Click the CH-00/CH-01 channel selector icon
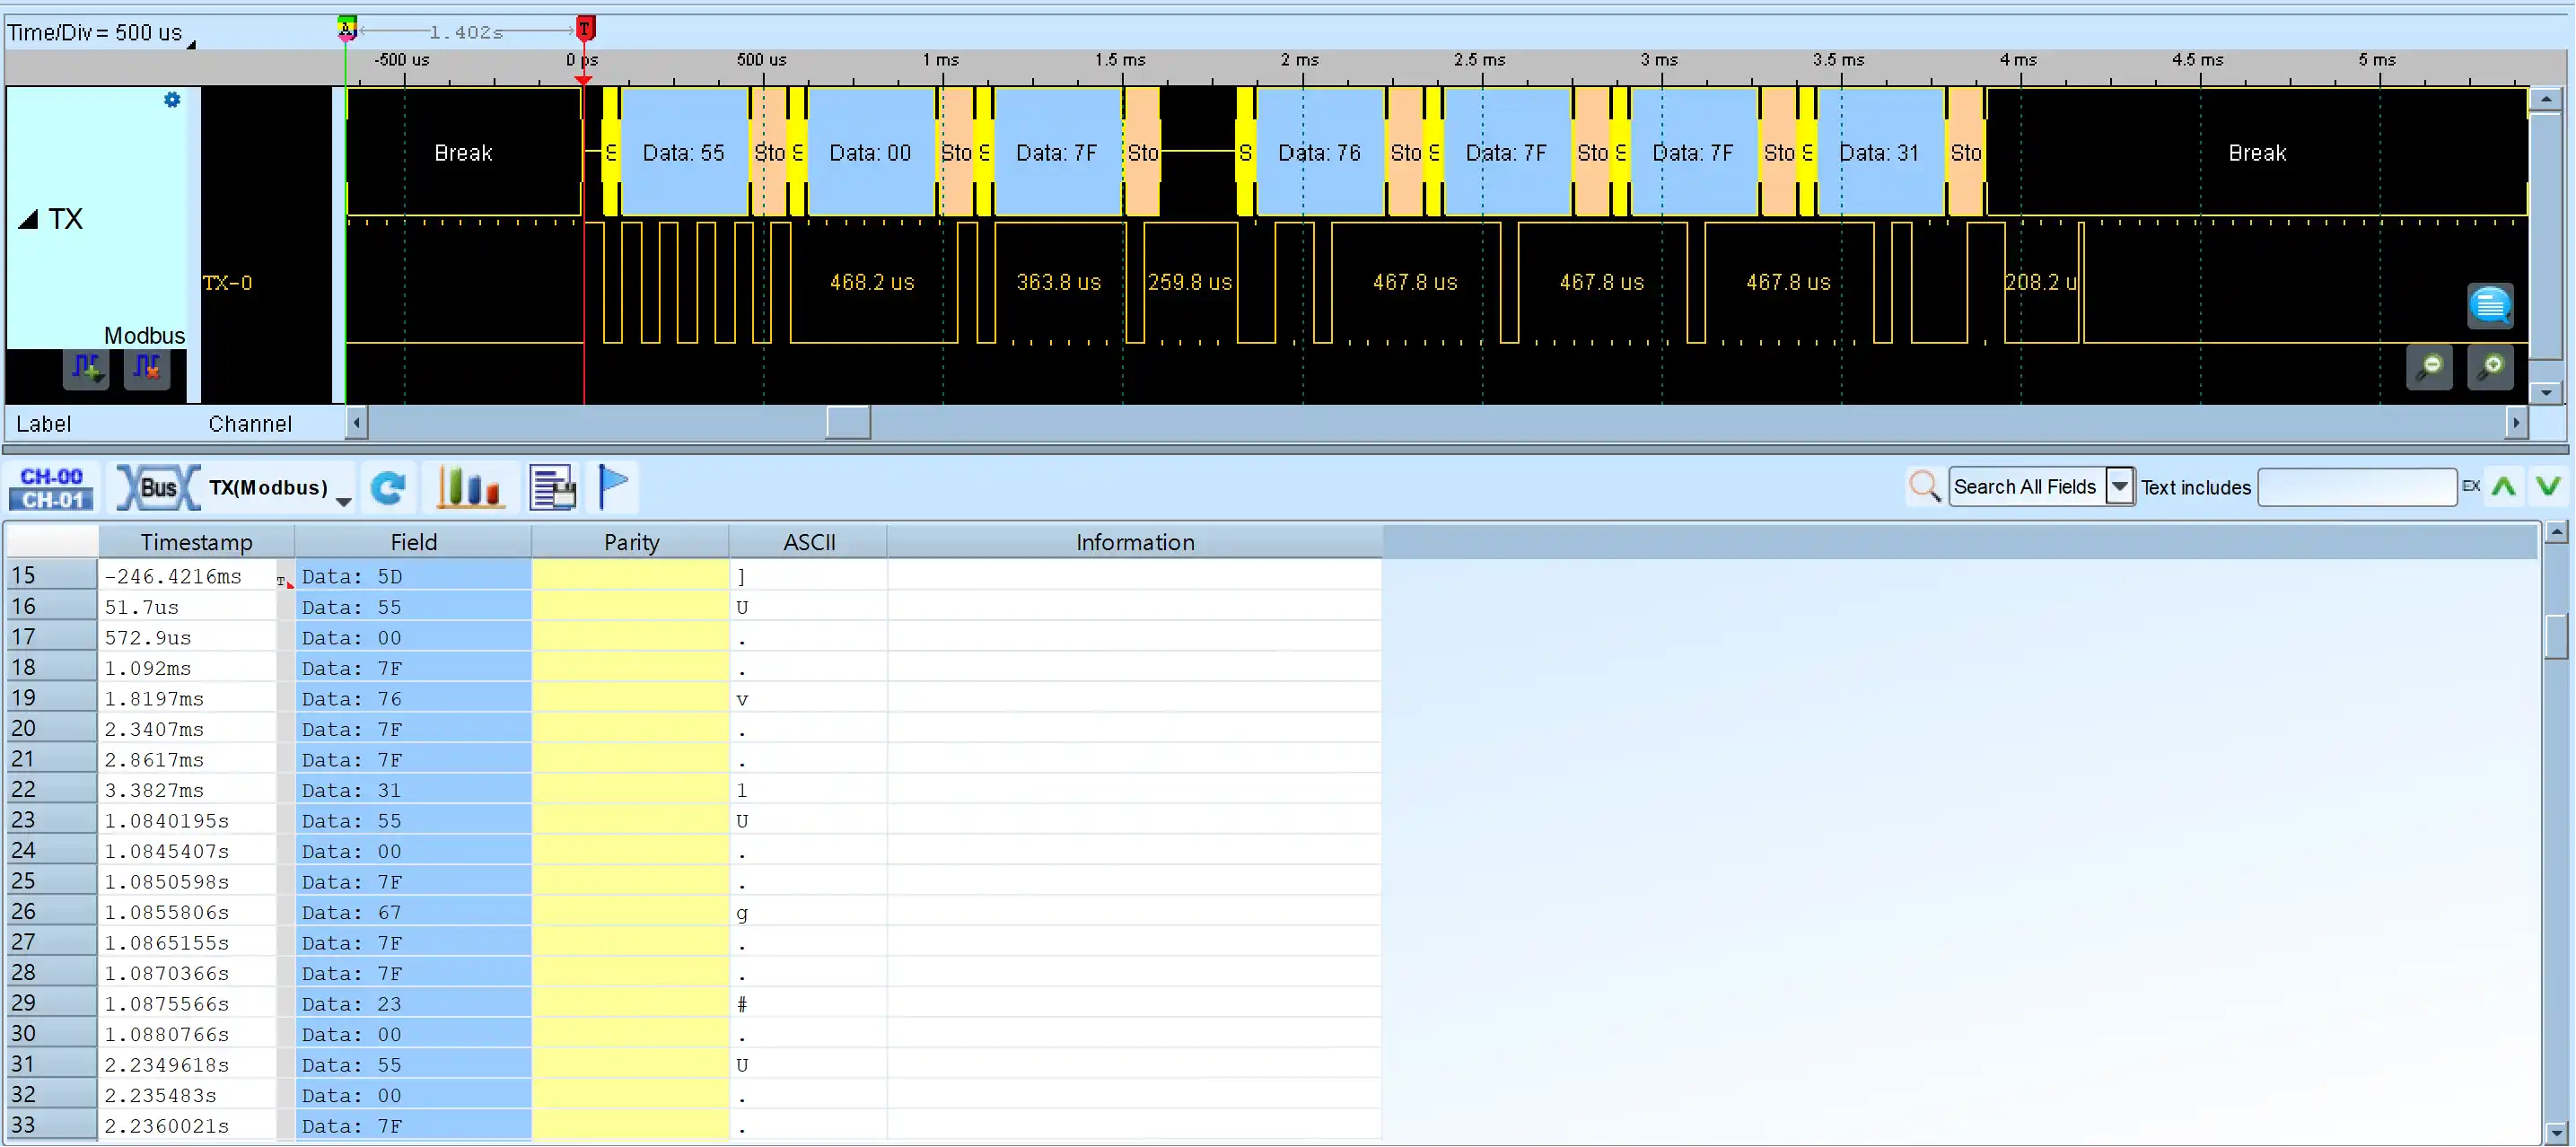The width and height of the screenshot is (2576, 1147). (51, 488)
